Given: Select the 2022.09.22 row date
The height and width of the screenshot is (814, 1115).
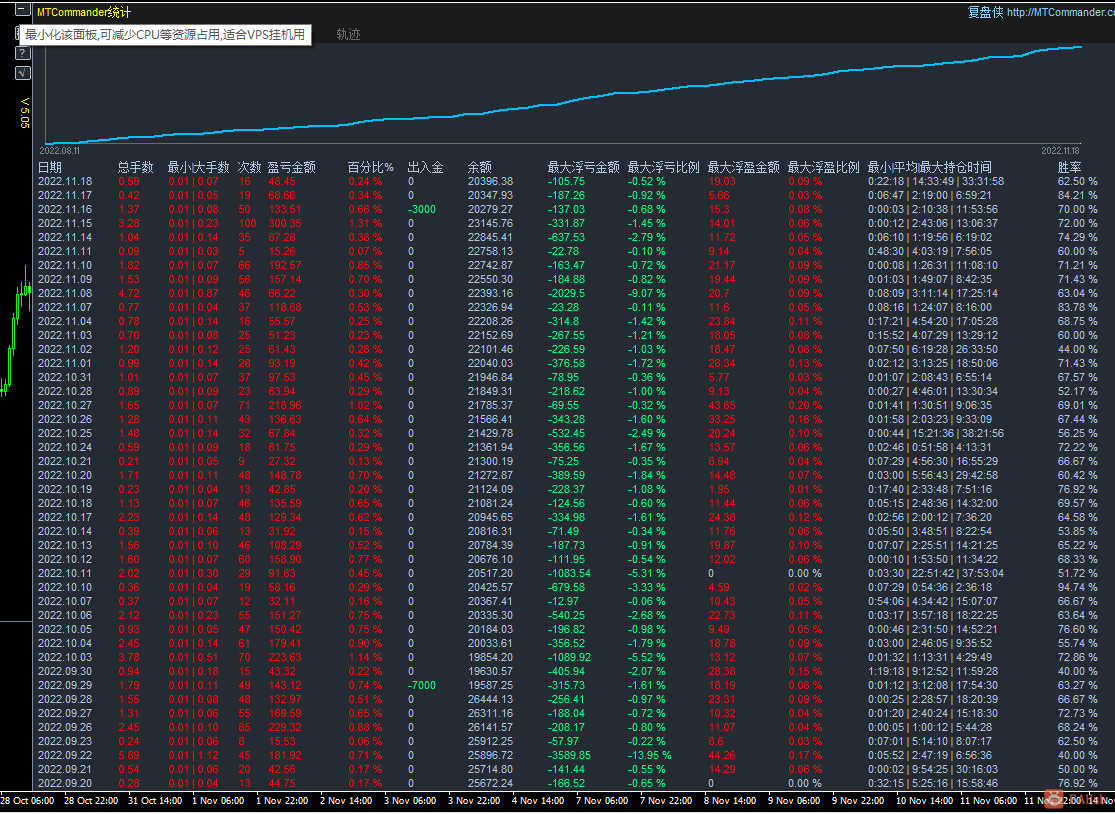Looking at the screenshot, I should coord(65,755).
